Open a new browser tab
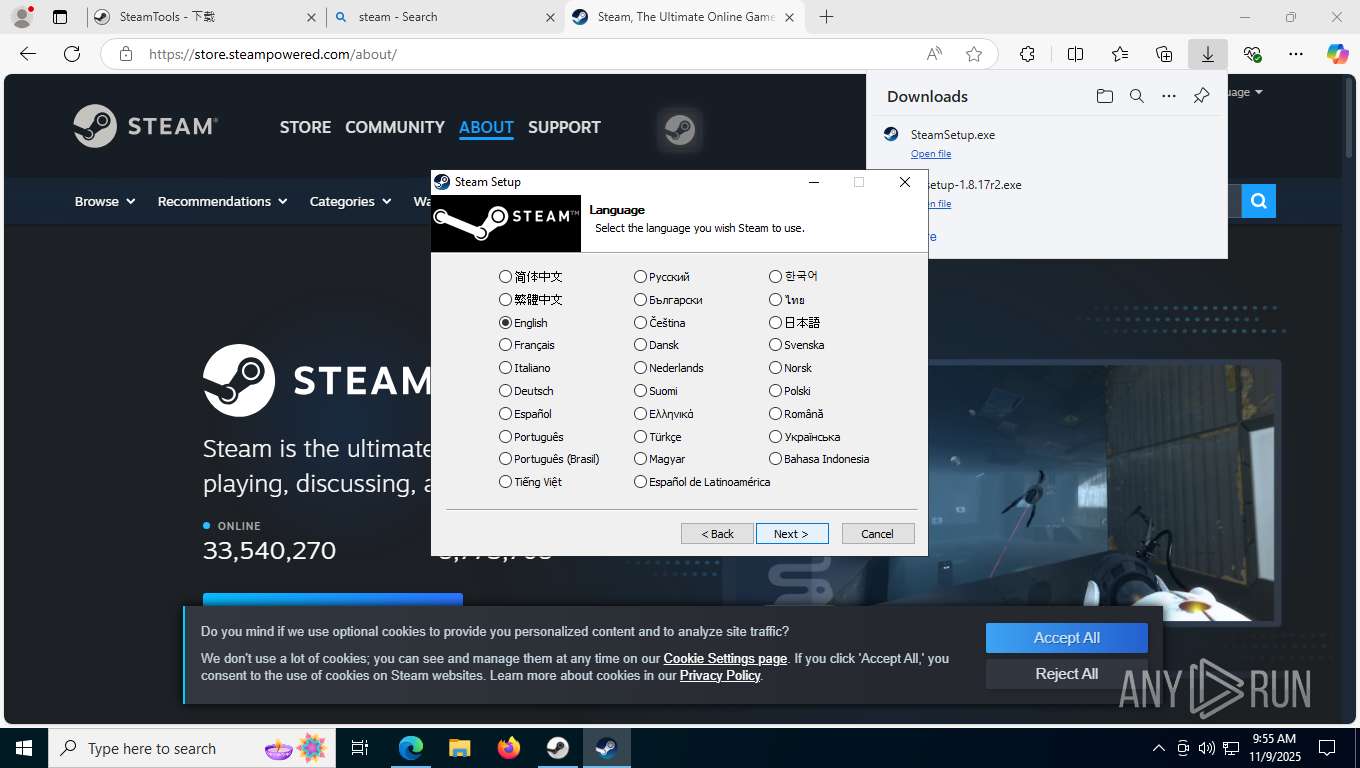The image size is (1360, 768). pyautogui.click(x=826, y=17)
